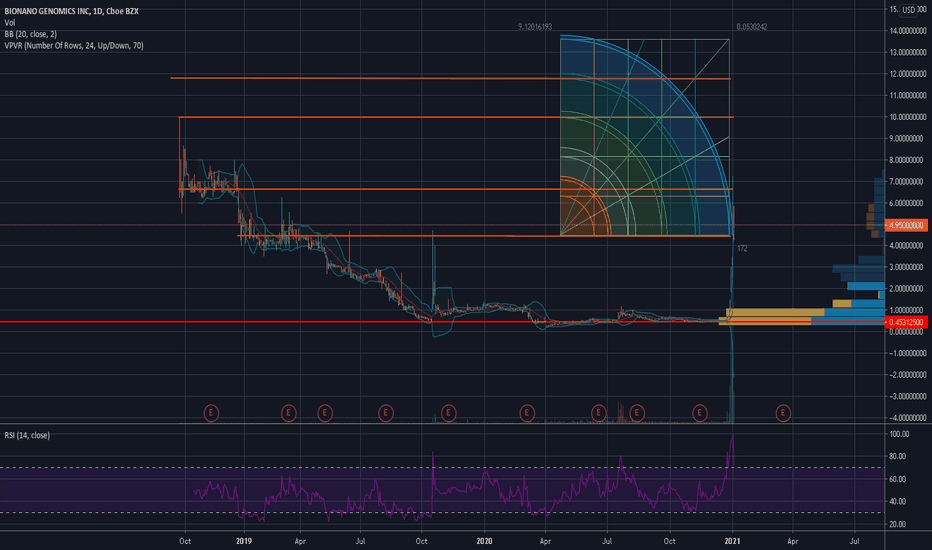Click the earnings E marker just after Oct 2019
Screen dimensions: 932x550
click(448, 413)
